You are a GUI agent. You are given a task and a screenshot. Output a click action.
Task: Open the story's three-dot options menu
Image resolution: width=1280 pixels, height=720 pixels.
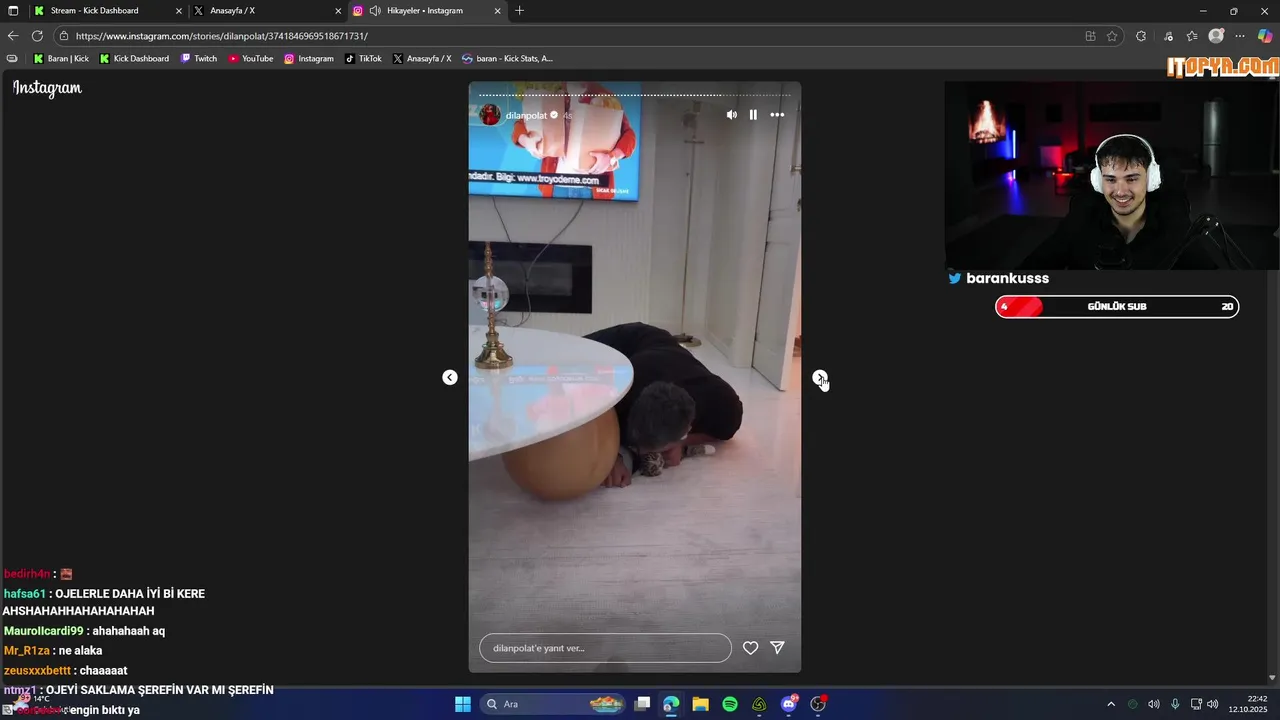777,115
